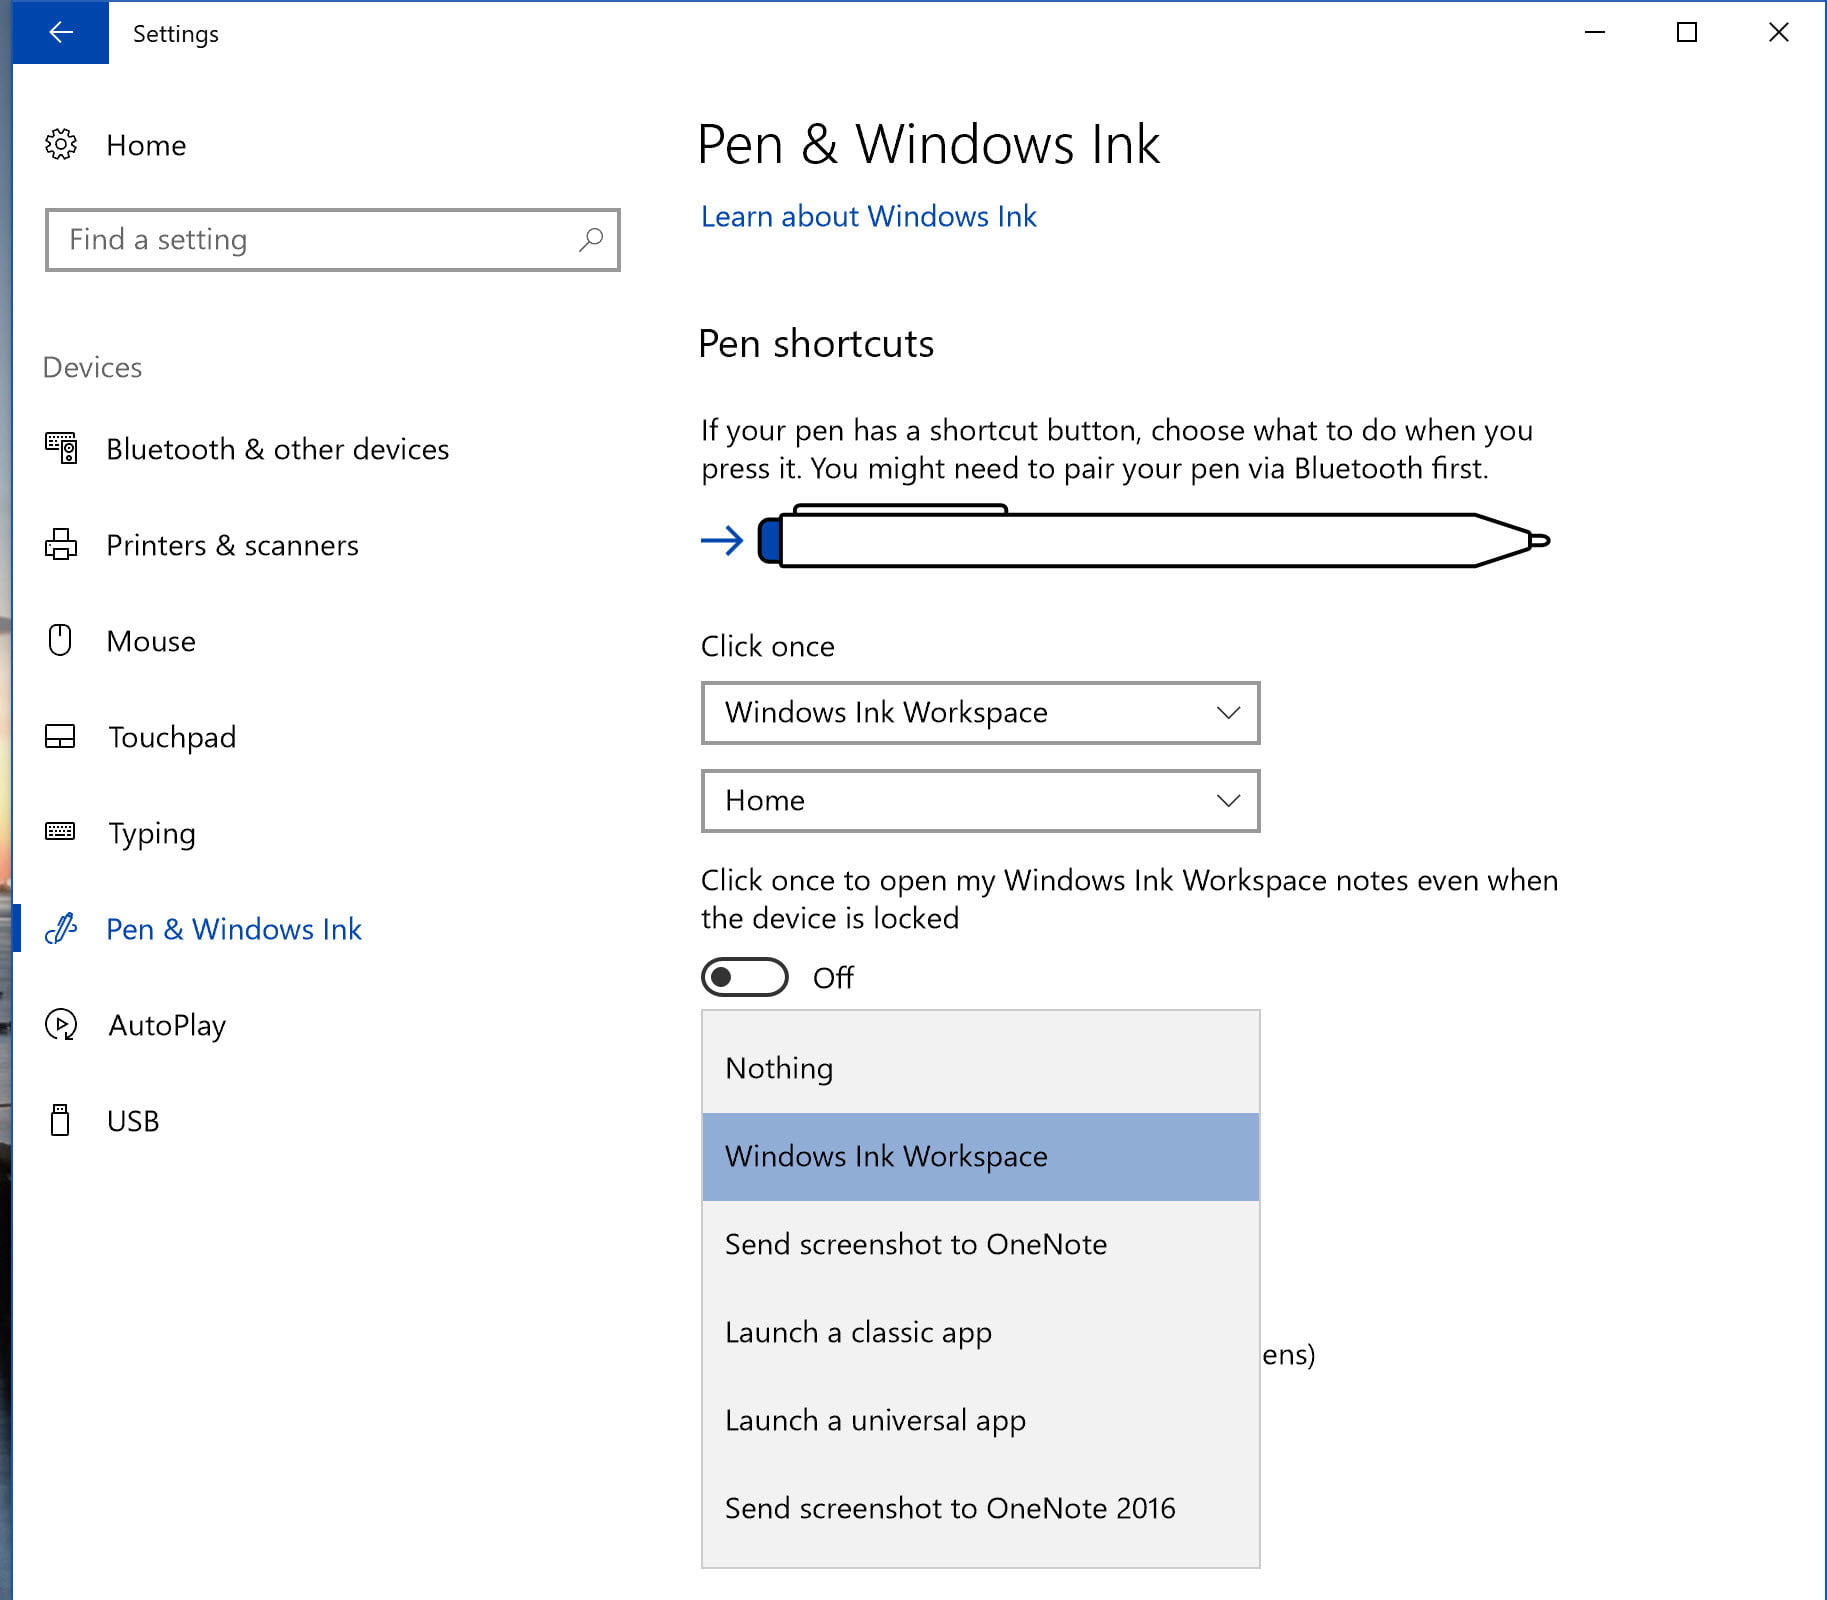
Task: Choose Nothing from the dropdown list
Action: (779, 1068)
